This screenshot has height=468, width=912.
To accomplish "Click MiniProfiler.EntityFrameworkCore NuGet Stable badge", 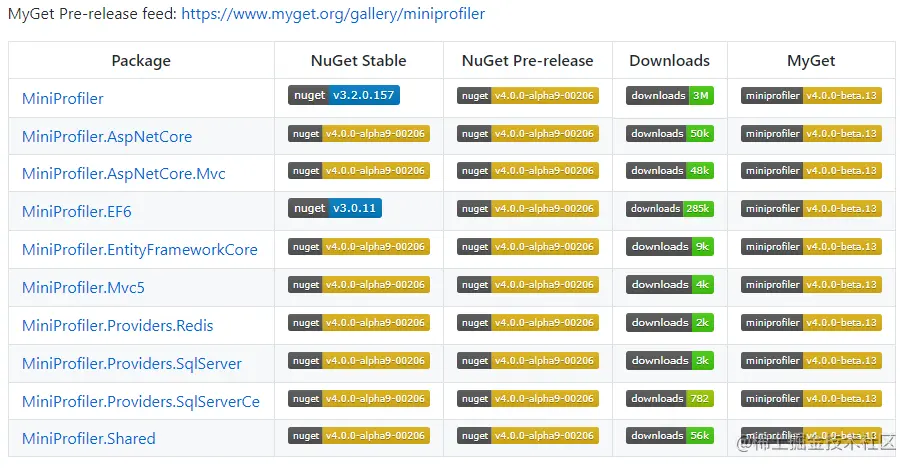I will (x=359, y=246).
